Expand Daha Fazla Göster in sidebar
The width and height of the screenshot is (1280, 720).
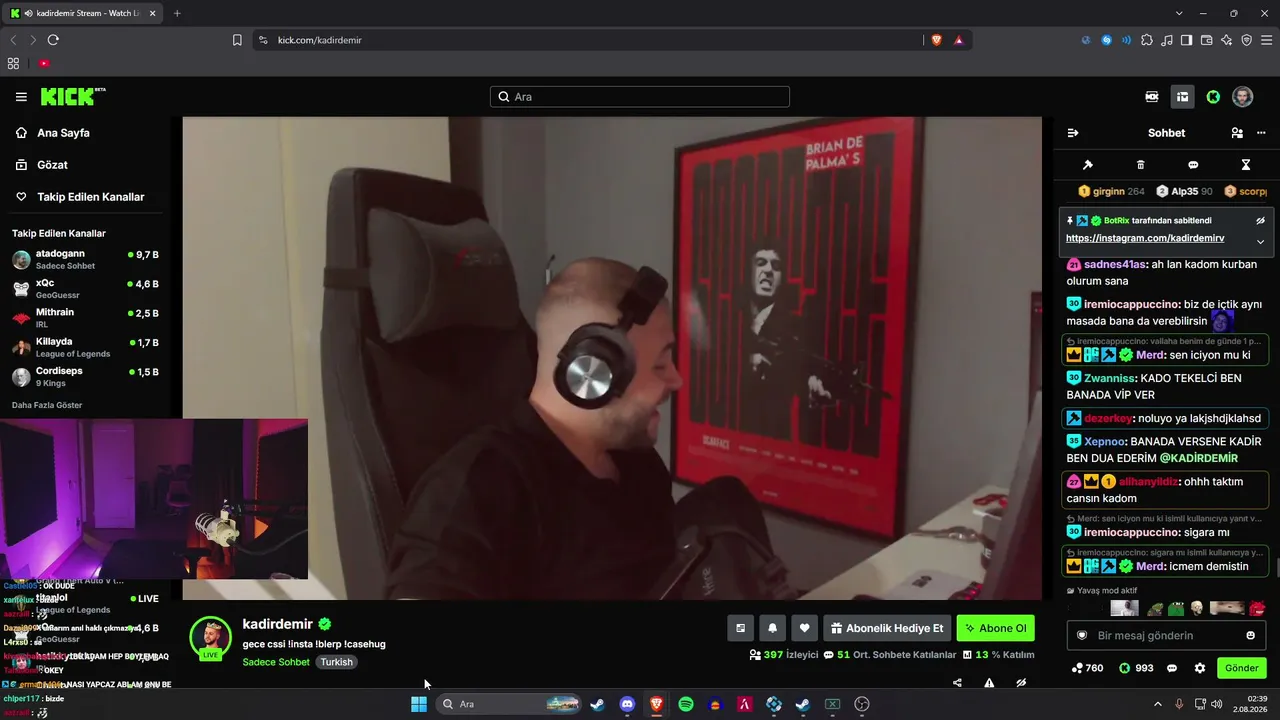47,405
